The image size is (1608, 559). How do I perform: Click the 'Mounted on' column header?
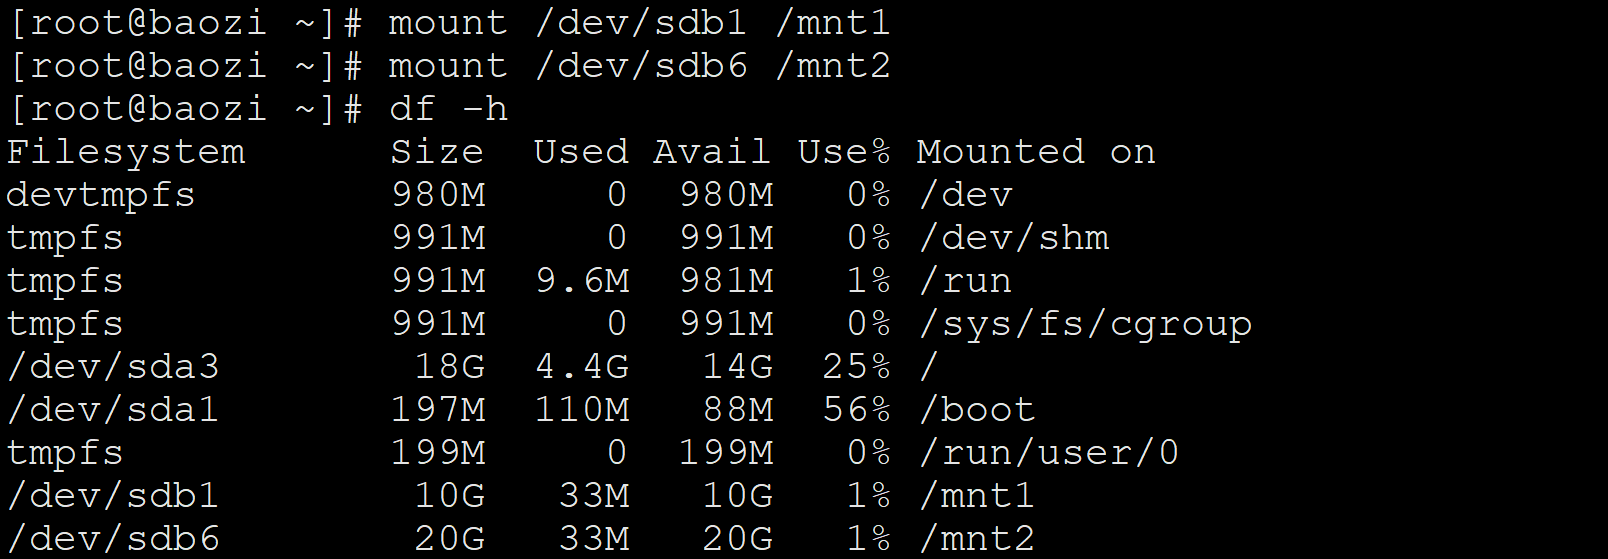point(1036,152)
